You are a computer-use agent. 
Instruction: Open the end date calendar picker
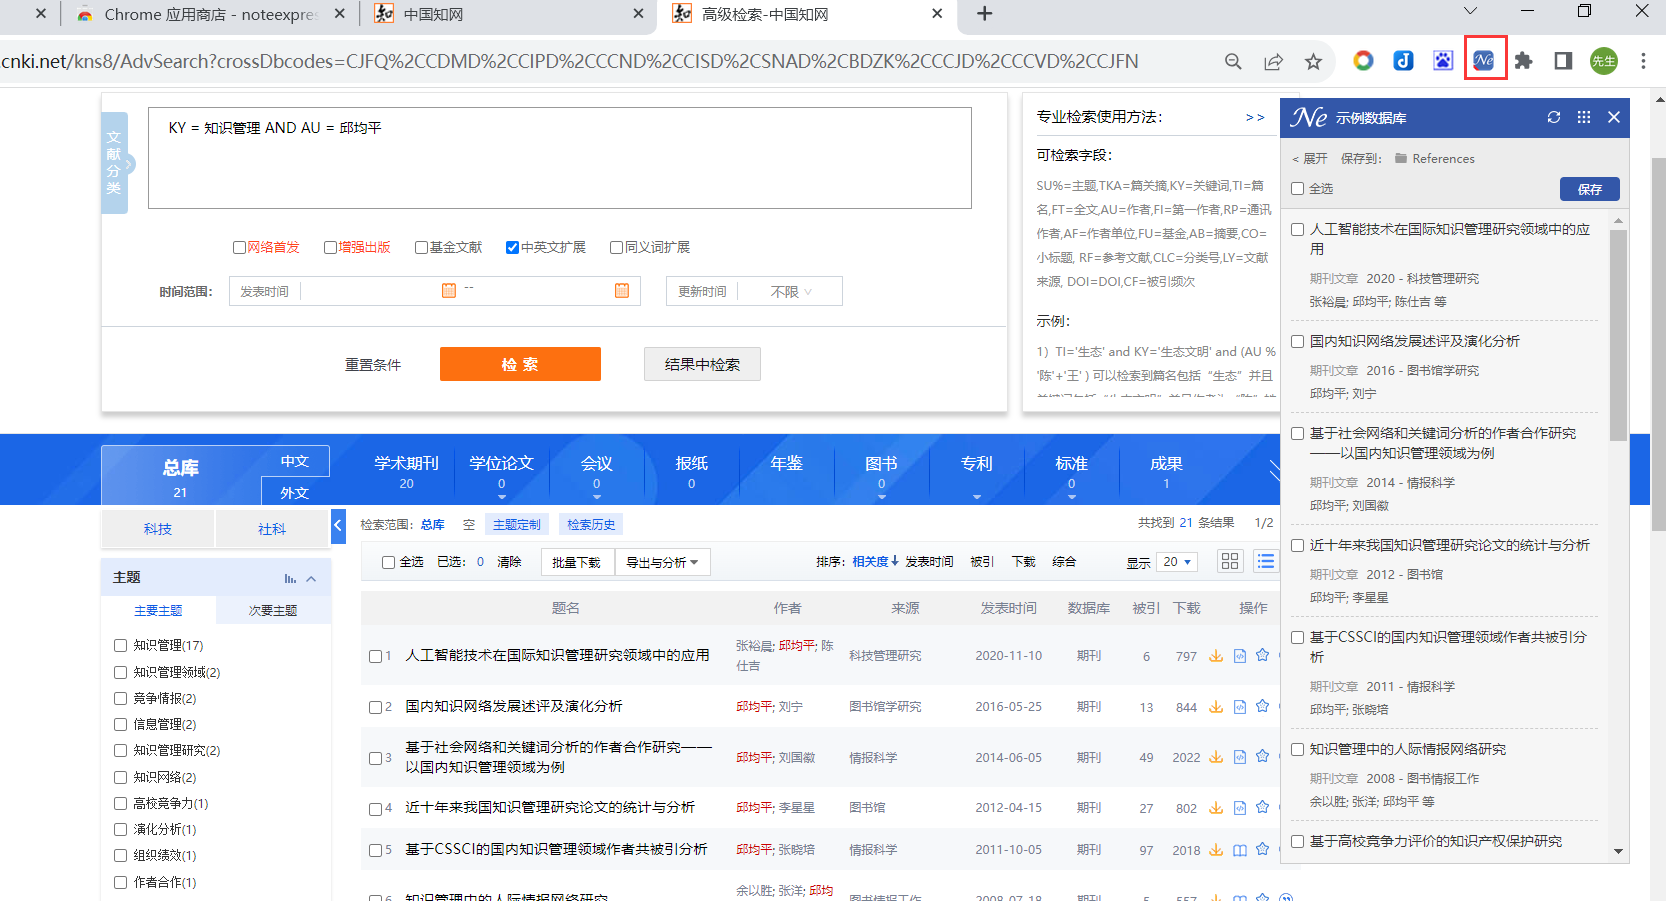coord(622,290)
